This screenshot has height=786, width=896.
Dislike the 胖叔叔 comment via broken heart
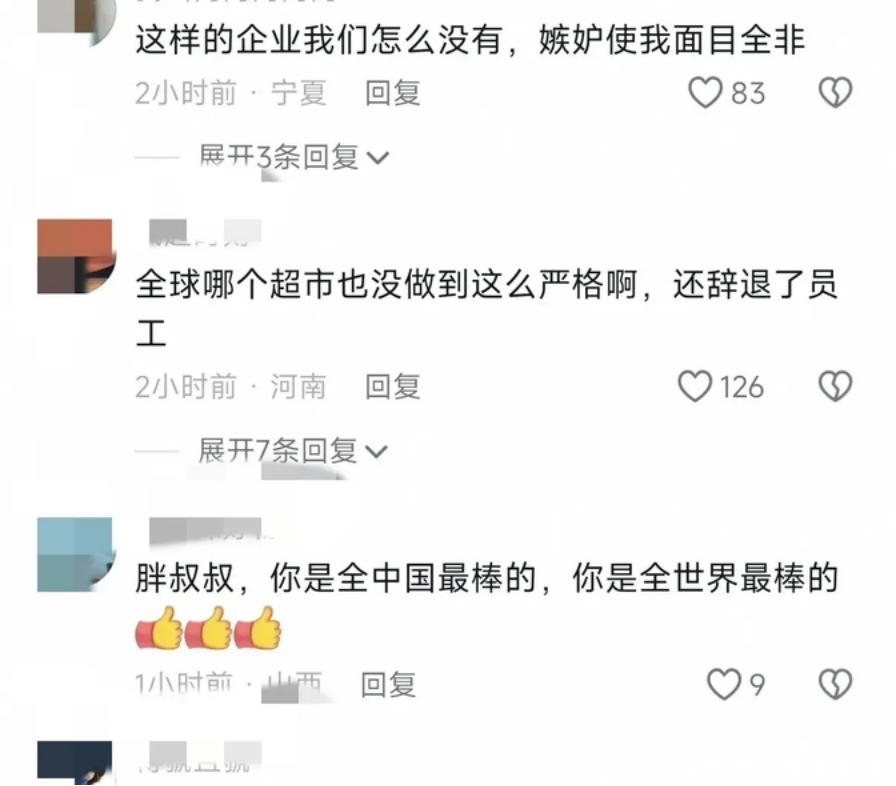(835, 684)
